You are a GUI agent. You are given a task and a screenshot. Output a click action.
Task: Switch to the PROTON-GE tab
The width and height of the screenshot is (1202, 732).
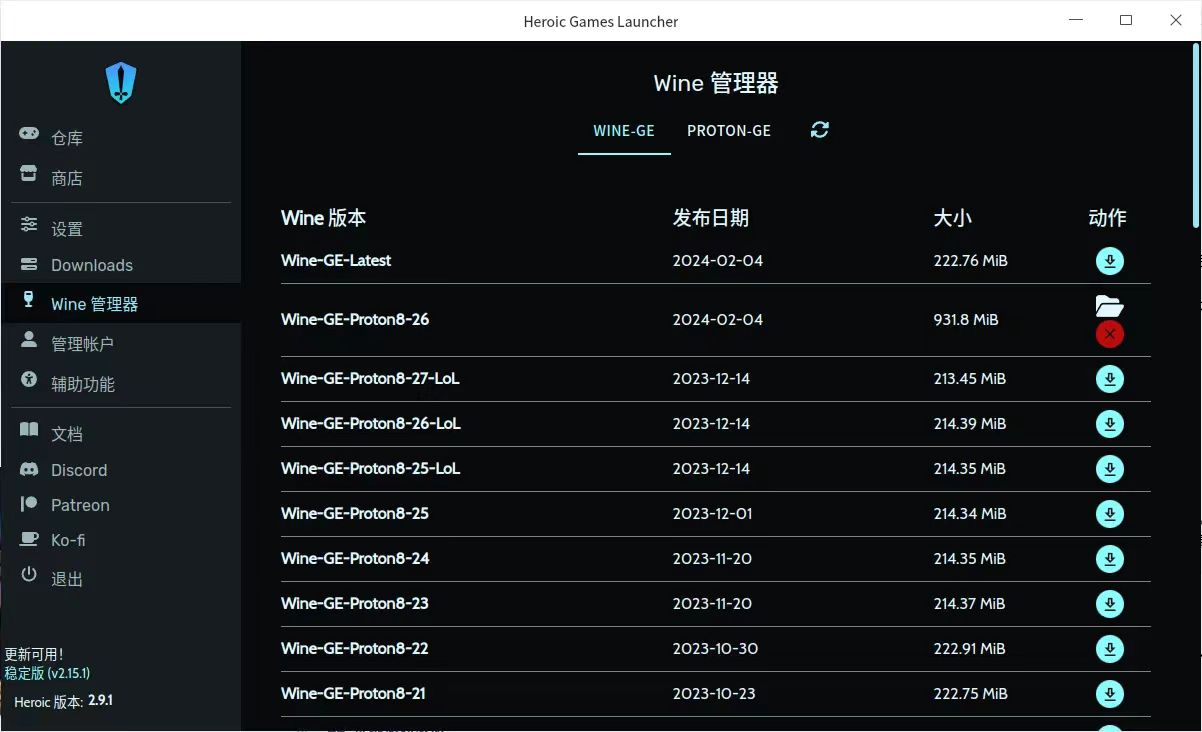click(729, 131)
